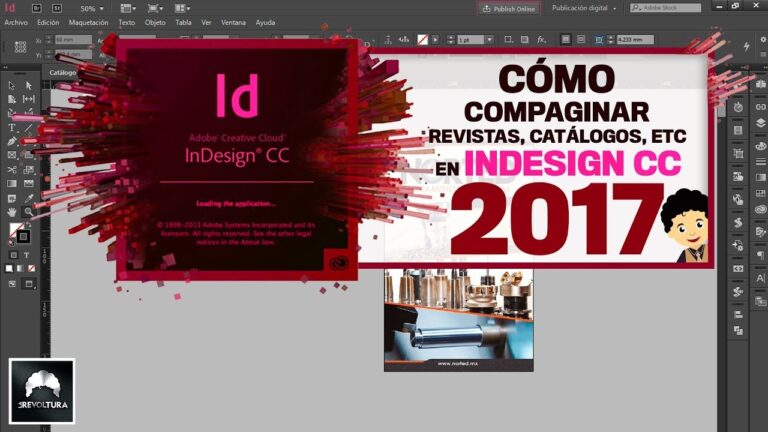Image resolution: width=768 pixels, height=432 pixels.
Task: Select the Hand tool
Action: [12, 212]
